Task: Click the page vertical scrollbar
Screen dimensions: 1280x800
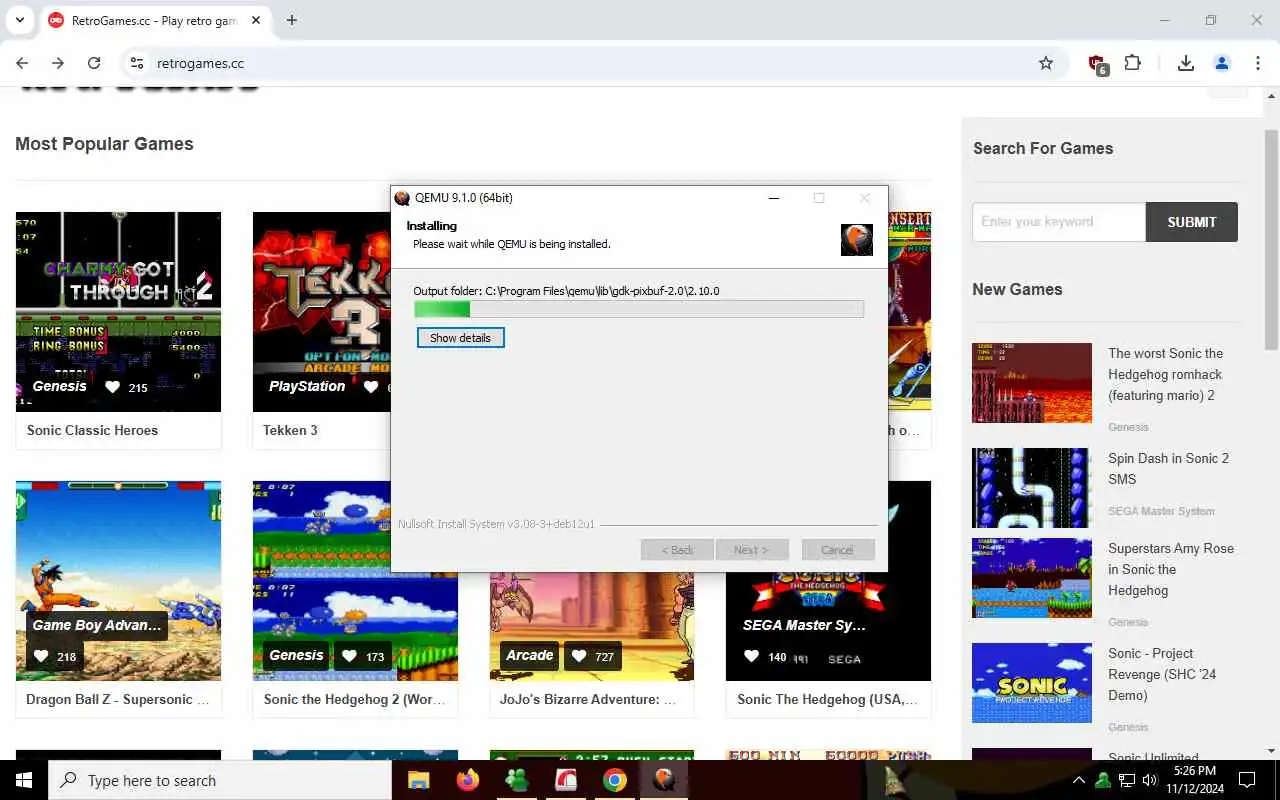Action: [1271, 240]
